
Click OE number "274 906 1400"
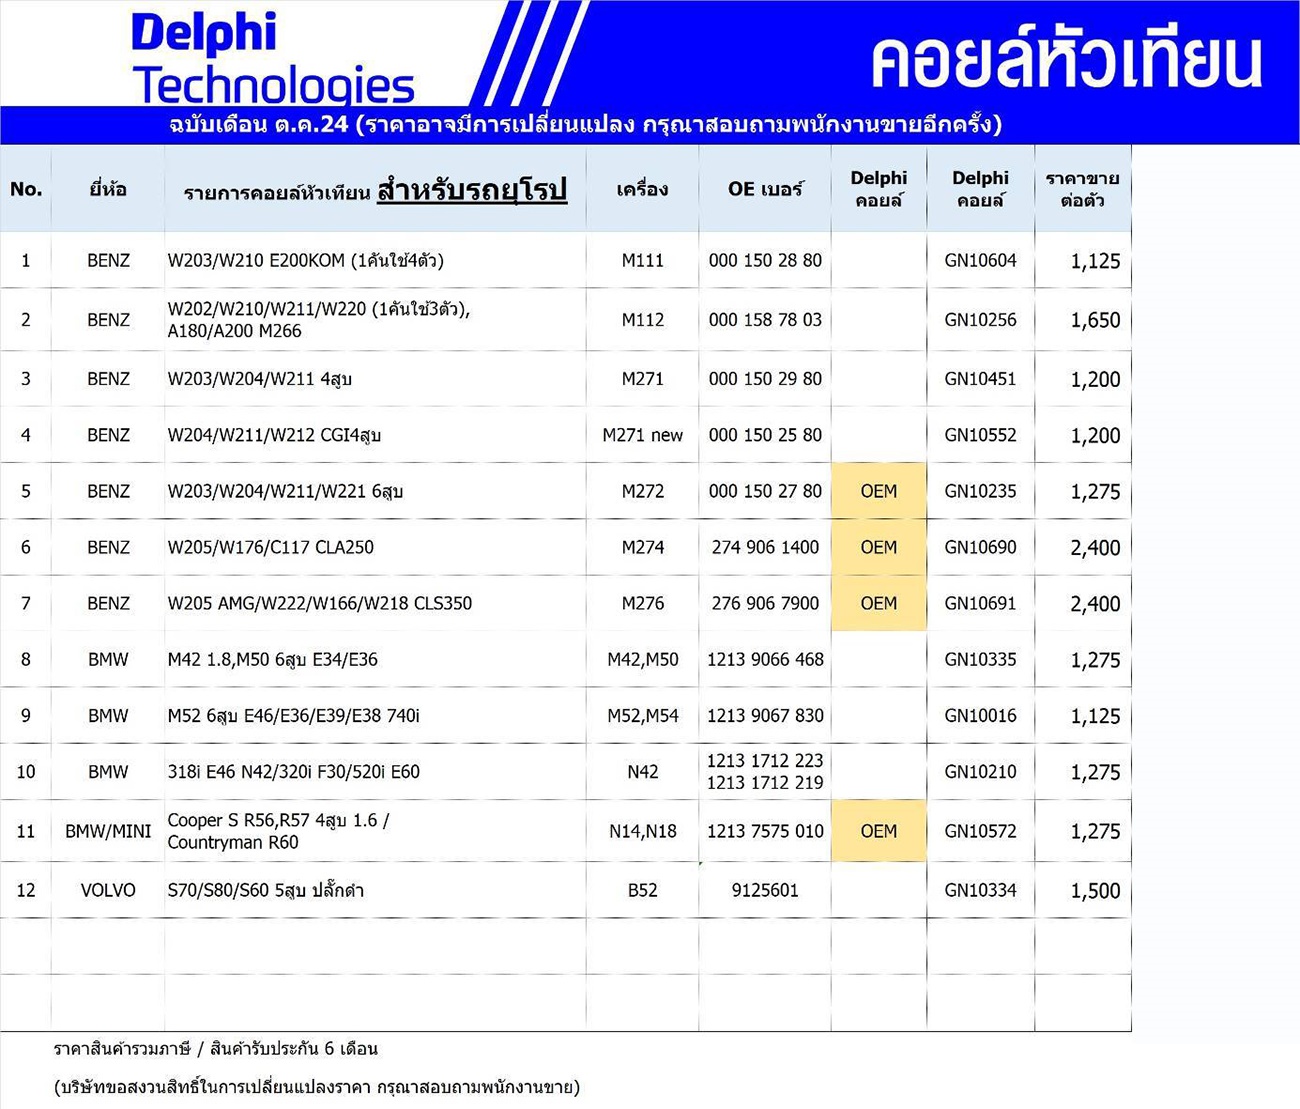pyautogui.click(x=765, y=547)
